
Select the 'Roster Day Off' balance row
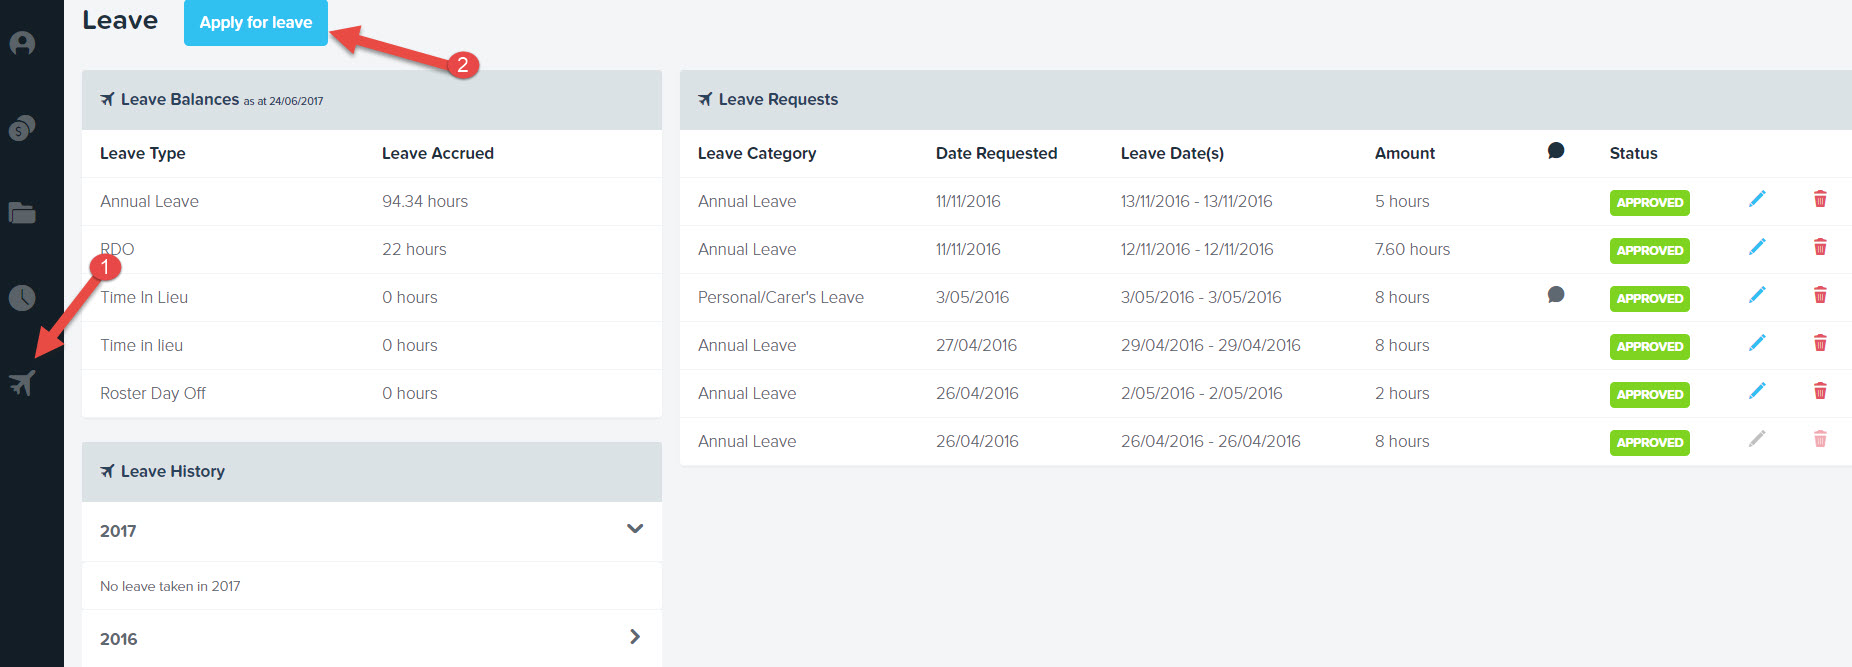(372, 393)
